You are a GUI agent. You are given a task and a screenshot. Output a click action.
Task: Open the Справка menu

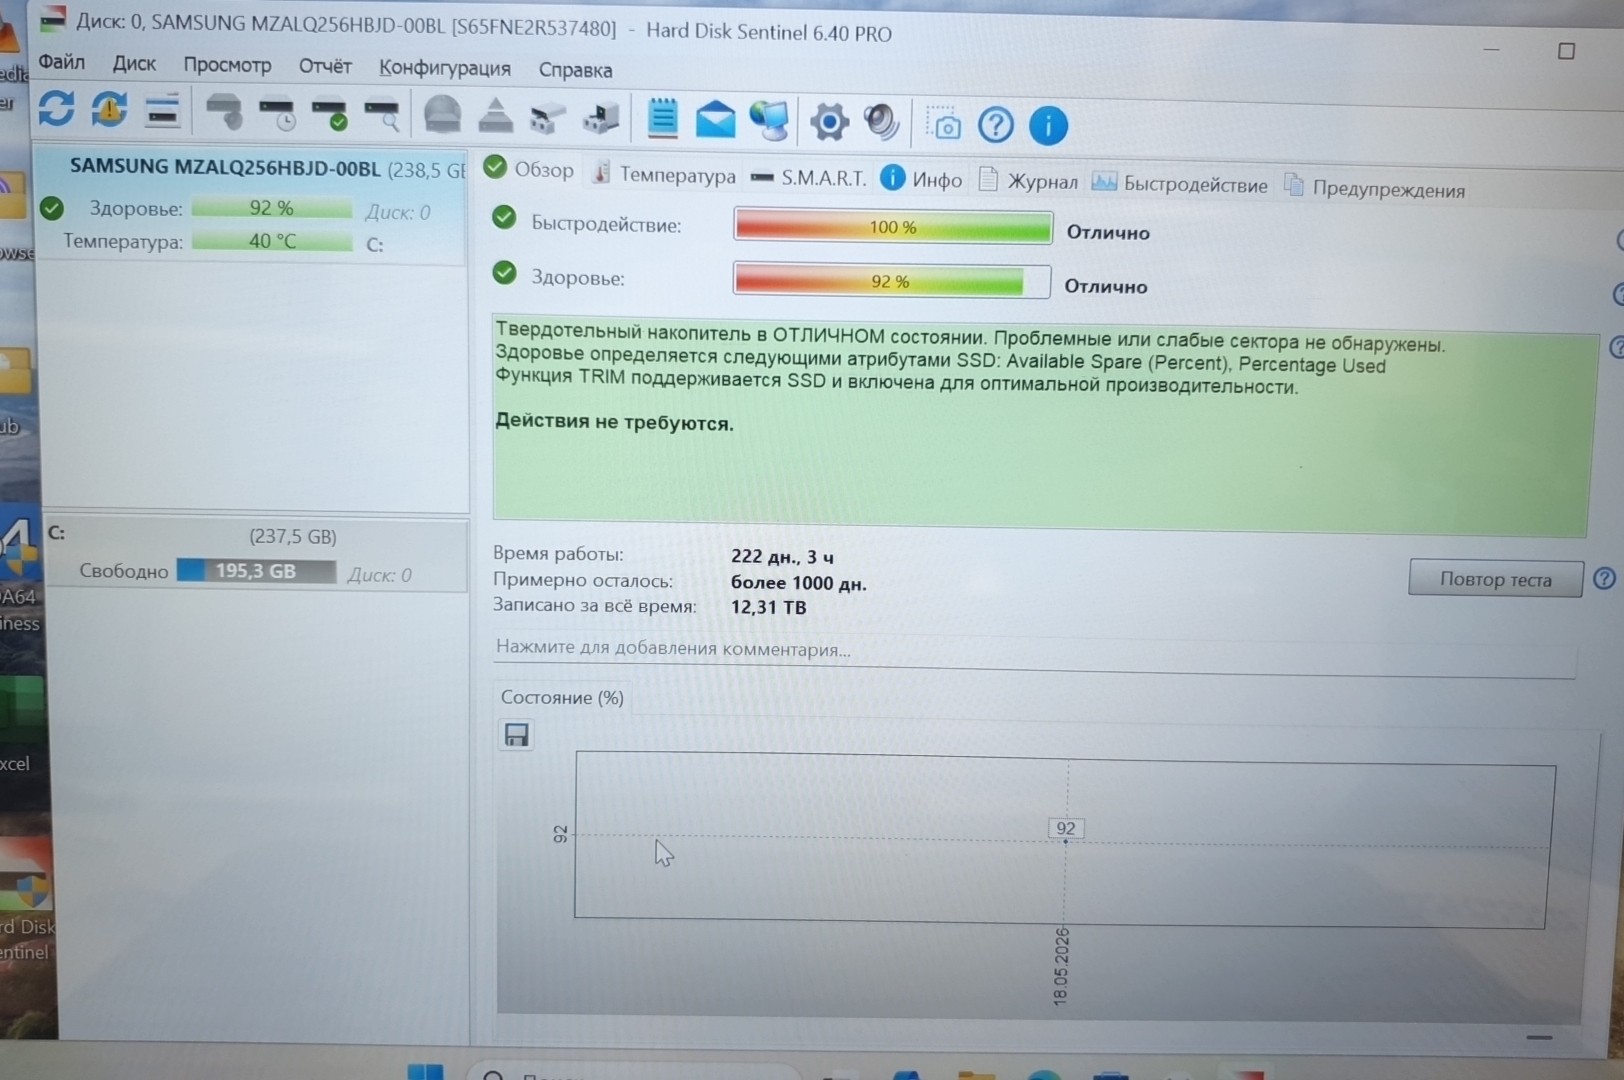pyautogui.click(x=576, y=70)
